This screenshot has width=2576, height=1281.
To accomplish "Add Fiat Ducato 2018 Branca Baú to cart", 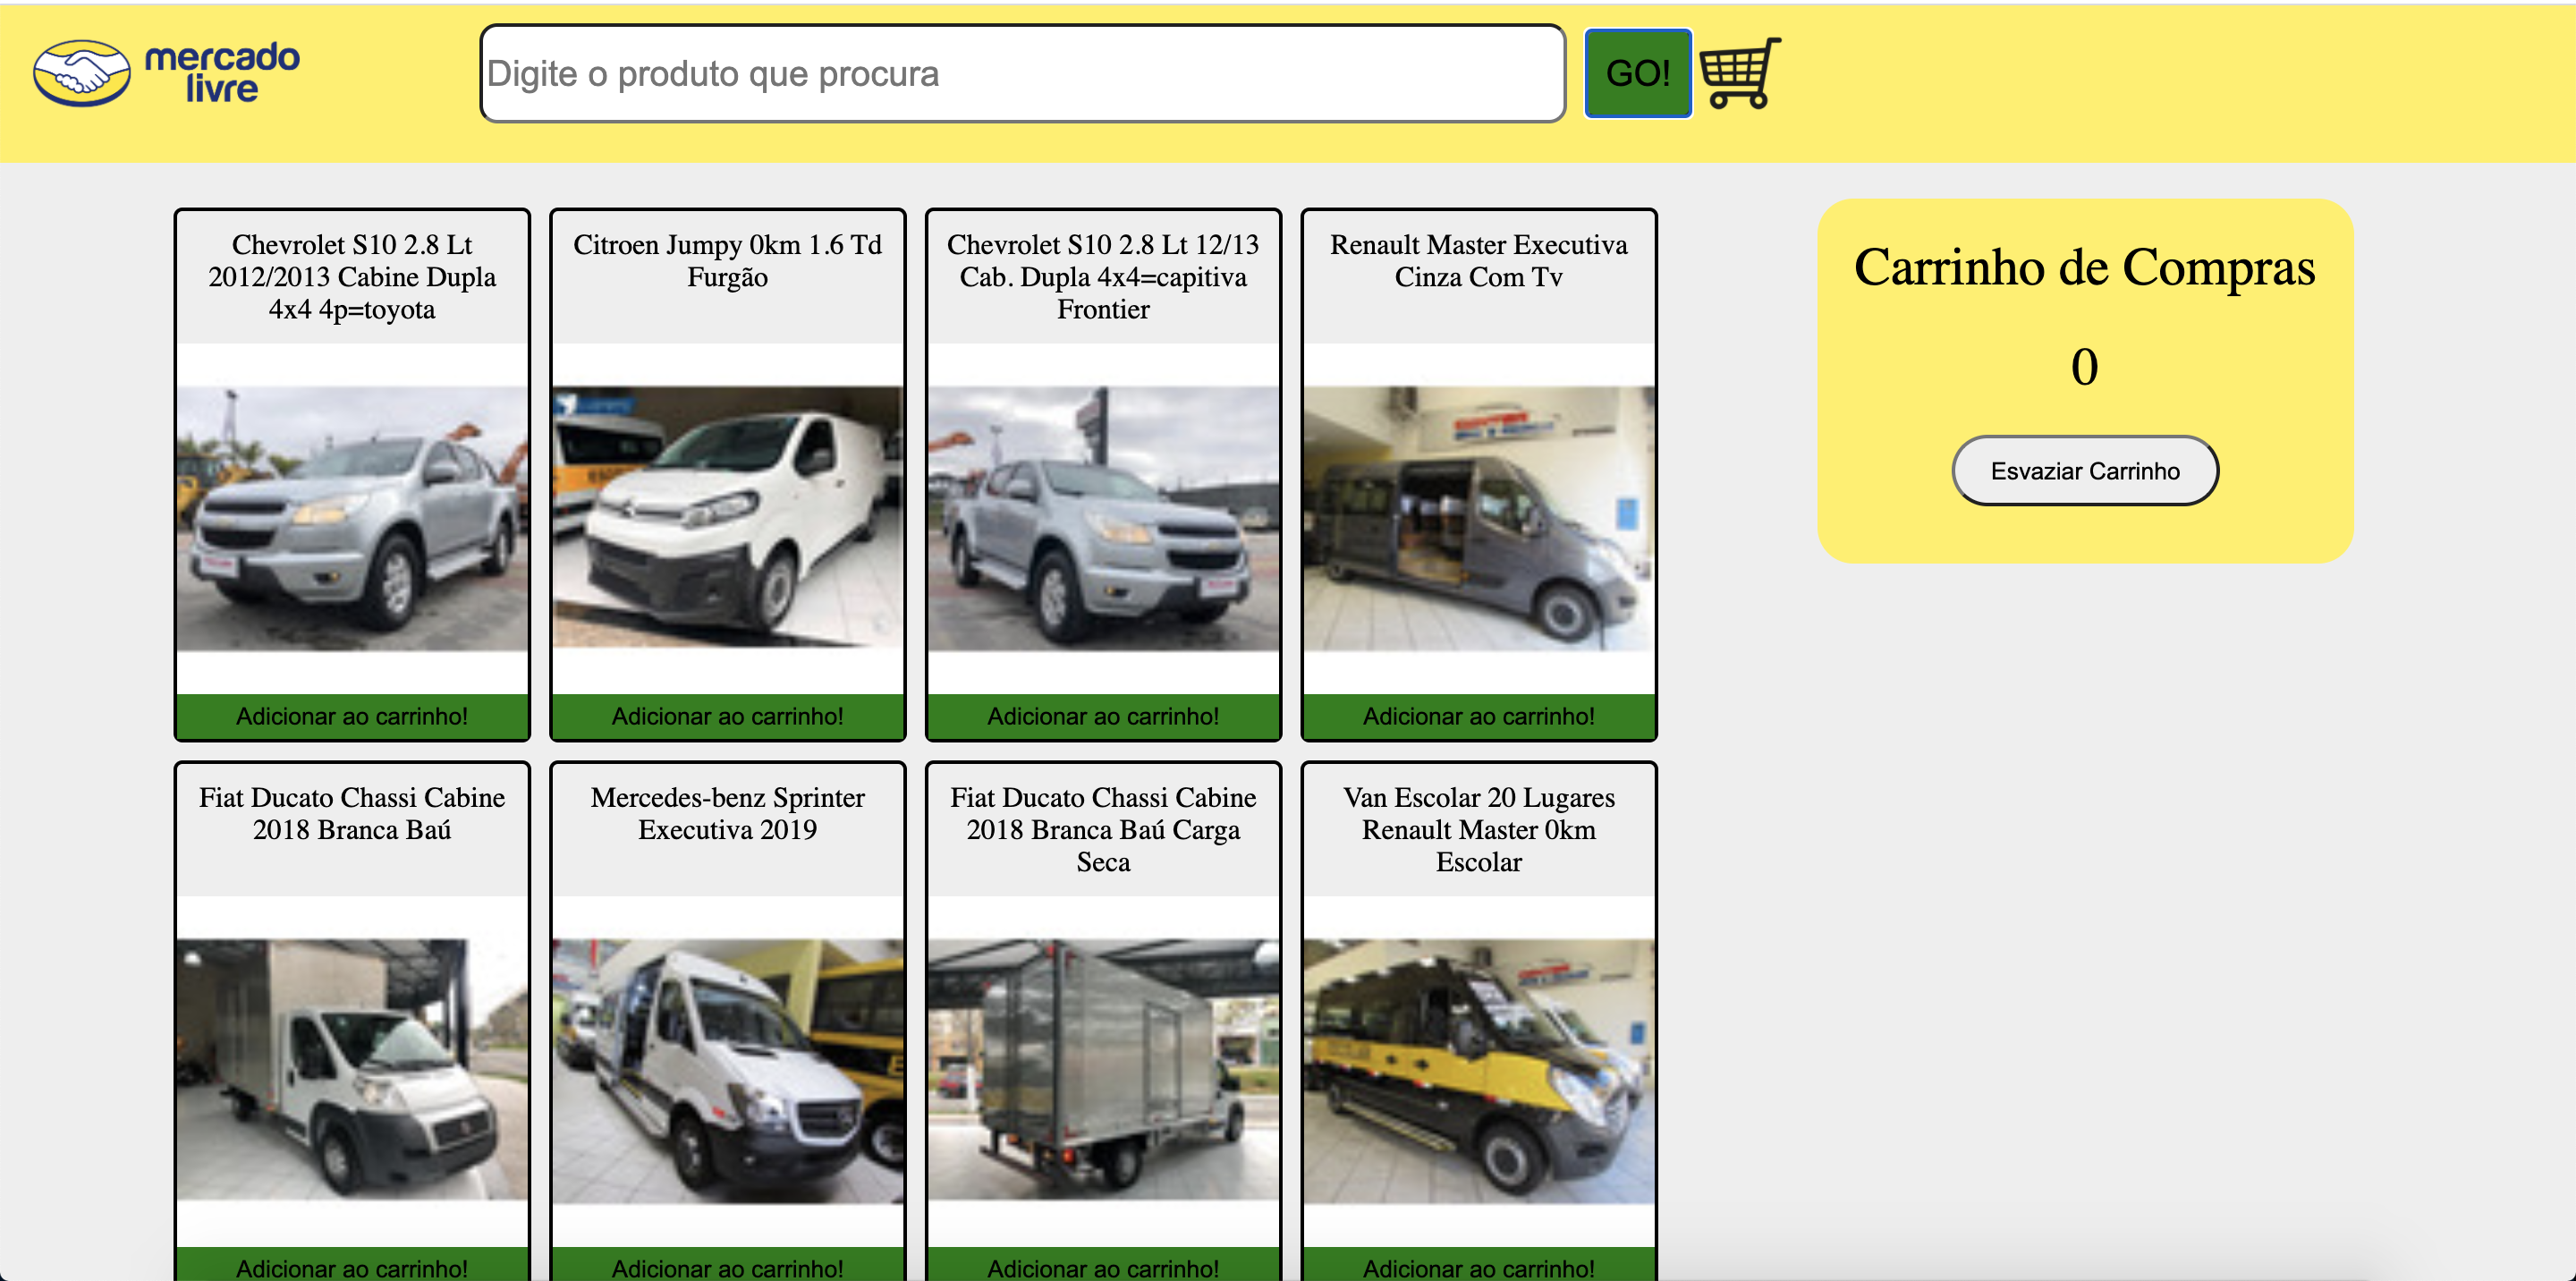I will [352, 1266].
